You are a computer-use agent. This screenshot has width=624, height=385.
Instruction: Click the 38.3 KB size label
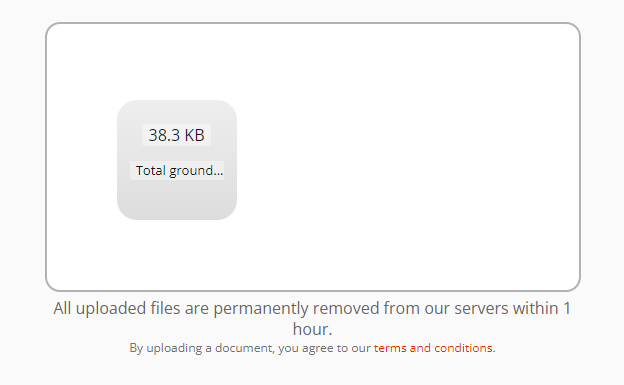[176, 135]
